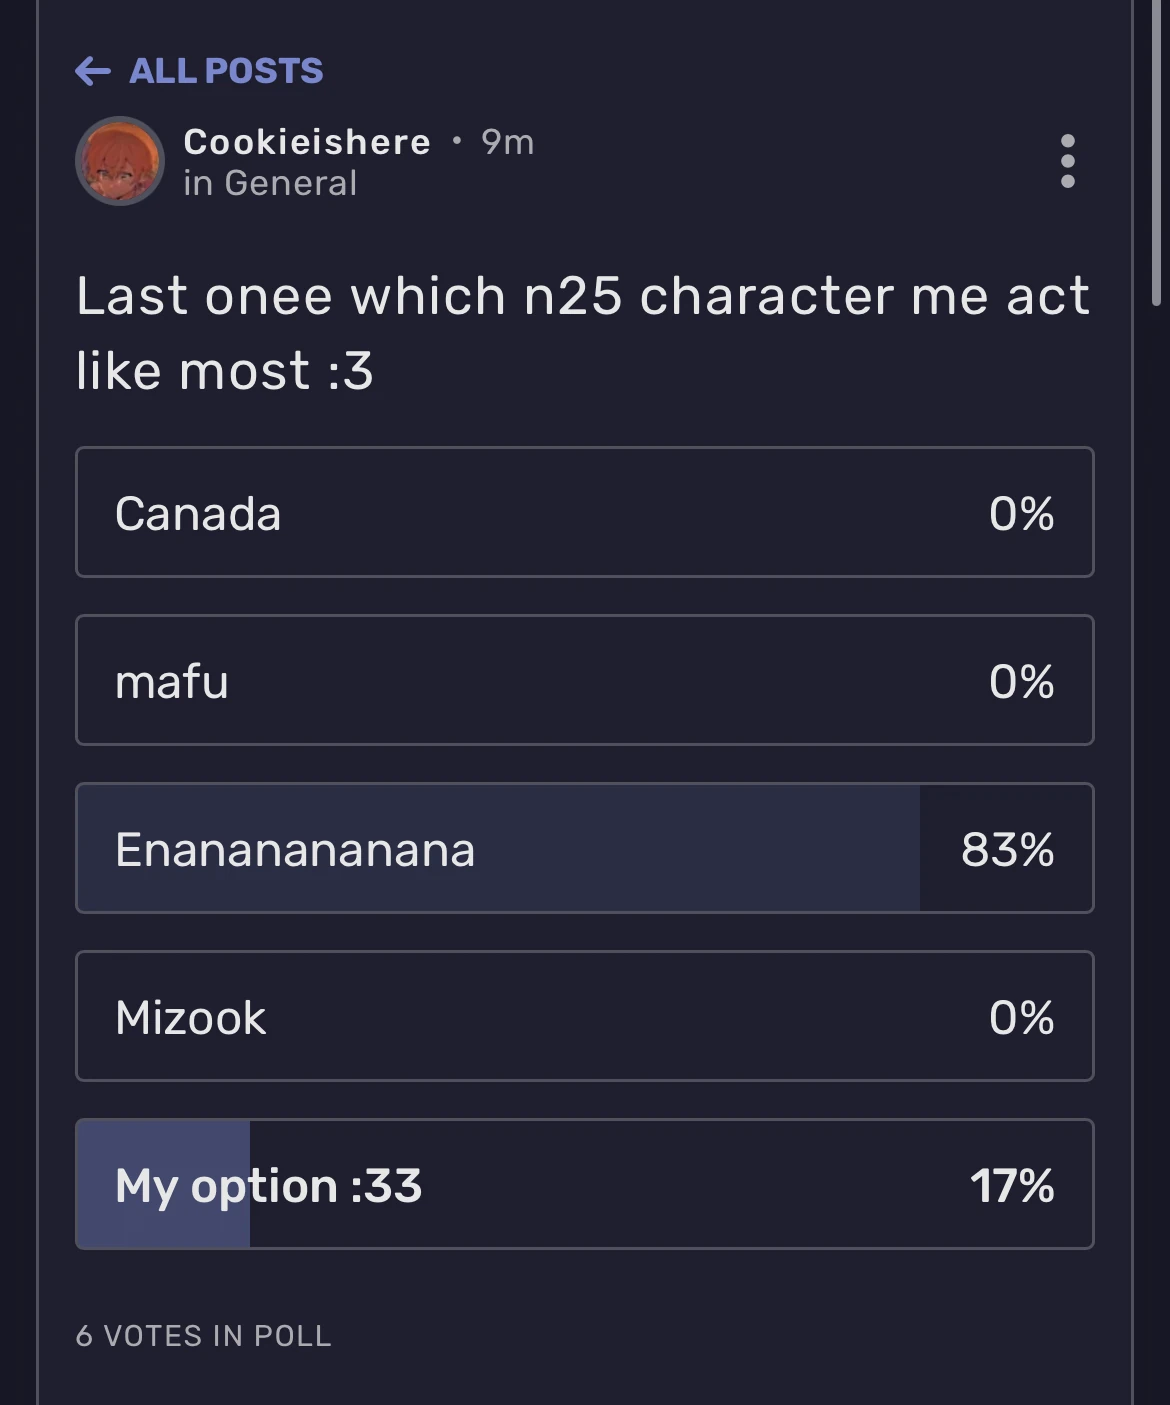Viewport: 1170px width, 1405px height.
Task: Click the poll question text
Action: pos(583,333)
